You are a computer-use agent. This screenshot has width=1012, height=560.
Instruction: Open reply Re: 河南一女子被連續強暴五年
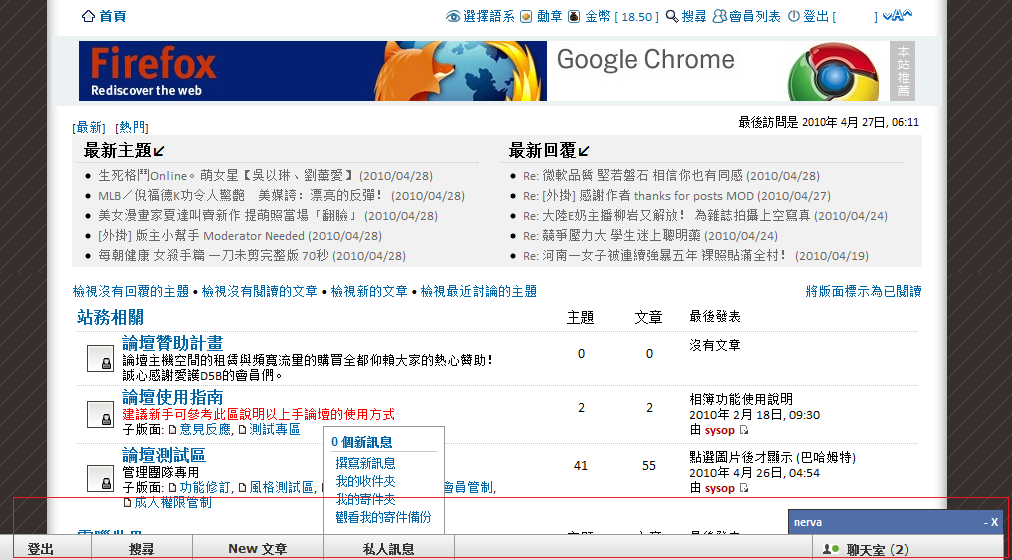[x=696, y=255]
